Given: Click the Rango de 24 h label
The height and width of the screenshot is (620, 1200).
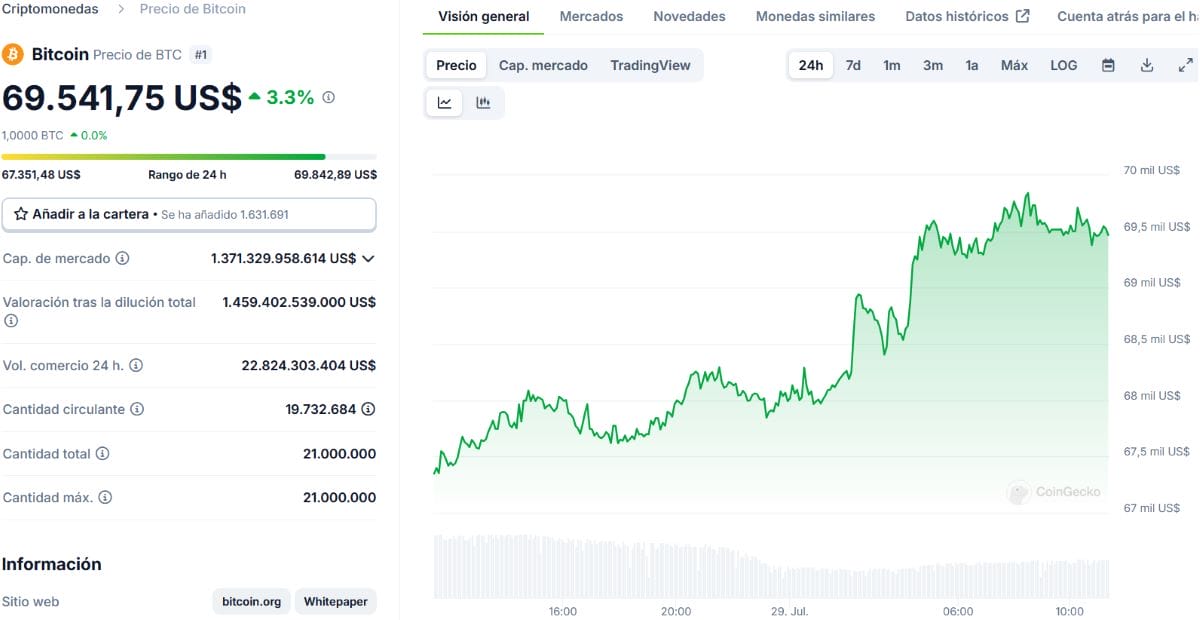Looking at the screenshot, I should tap(187, 175).
